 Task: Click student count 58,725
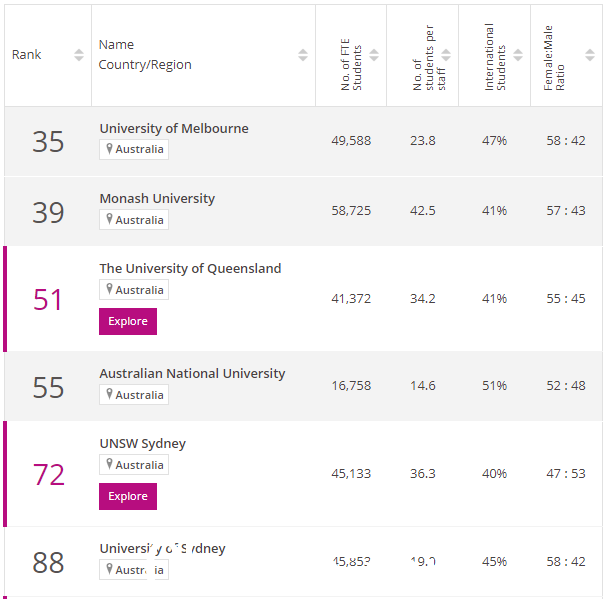pos(351,211)
